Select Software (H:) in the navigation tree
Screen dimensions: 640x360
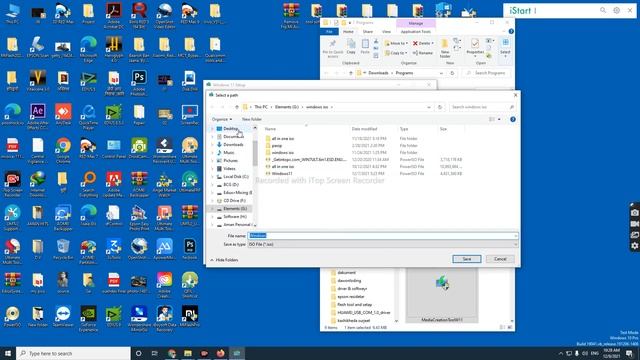coord(235,217)
